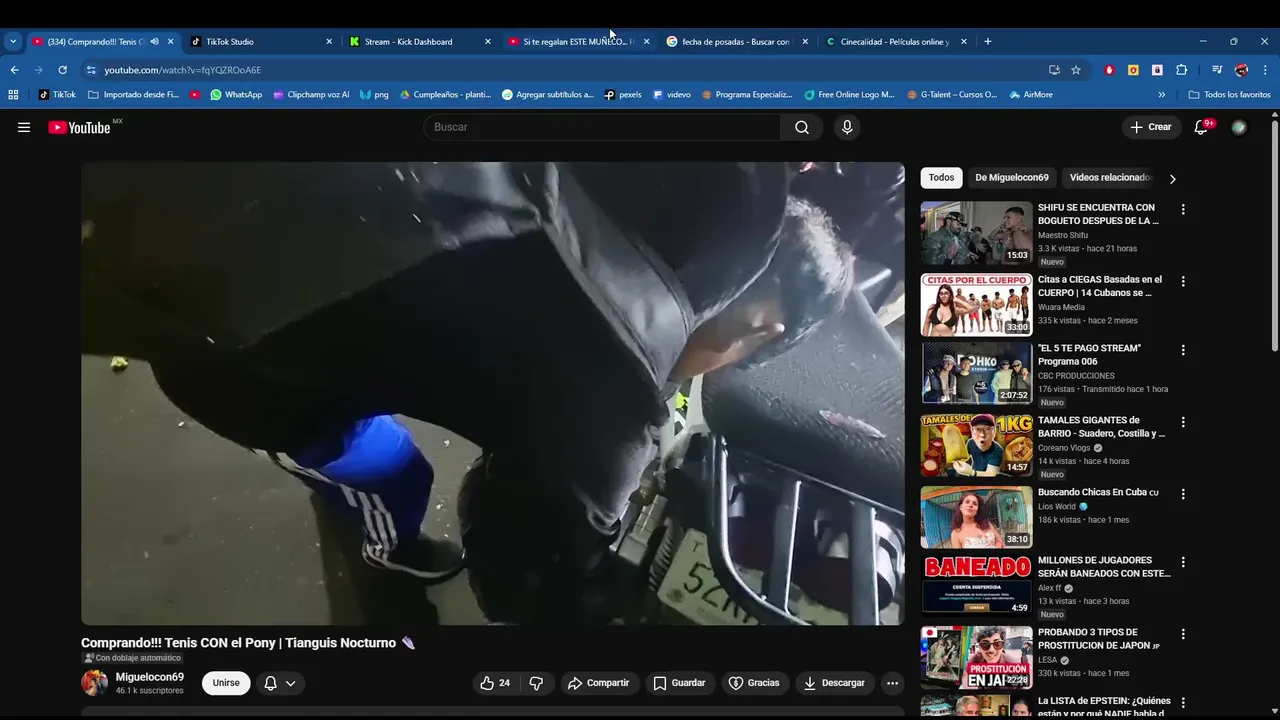1280x720 pixels.
Task: Open the TAMALES GIGANTES video thumbnail
Action: (x=976, y=445)
